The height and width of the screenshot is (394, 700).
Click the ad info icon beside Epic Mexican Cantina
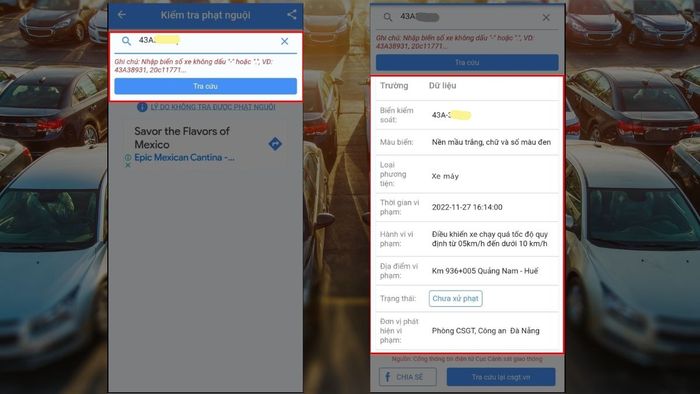(x=128, y=158)
